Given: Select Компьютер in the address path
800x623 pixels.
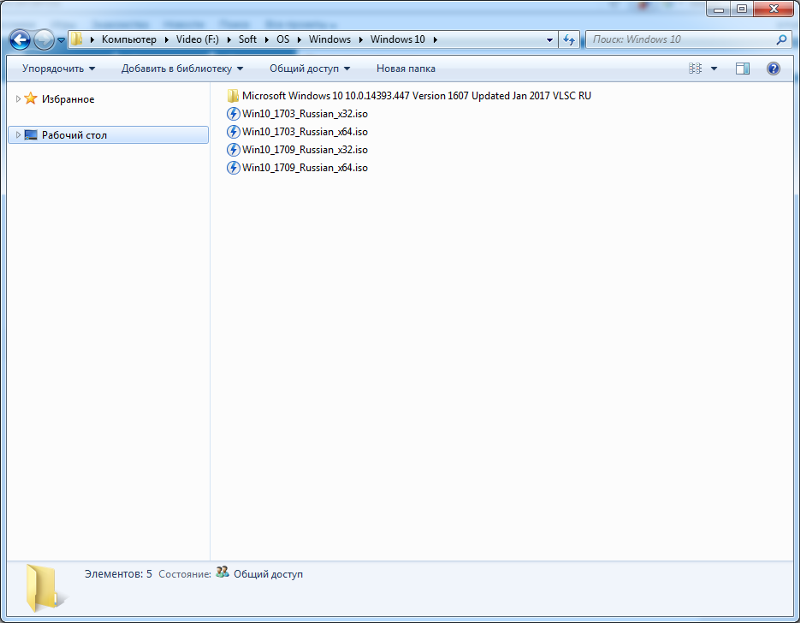Looking at the screenshot, I should [129, 39].
